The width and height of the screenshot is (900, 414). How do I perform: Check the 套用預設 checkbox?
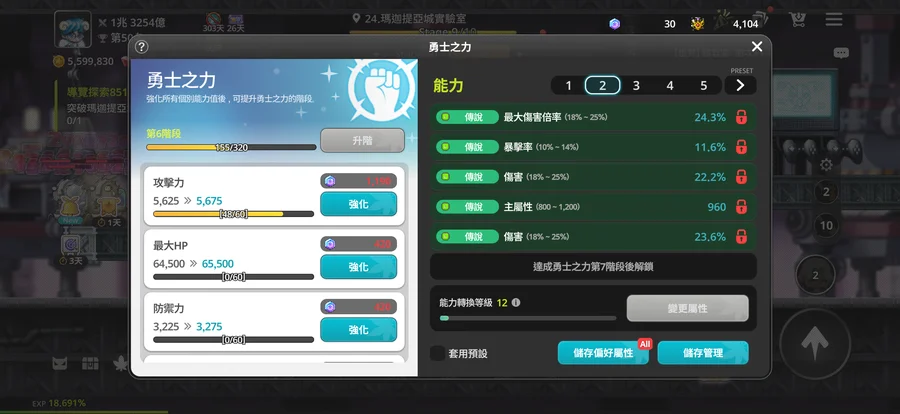[x=437, y=353]
